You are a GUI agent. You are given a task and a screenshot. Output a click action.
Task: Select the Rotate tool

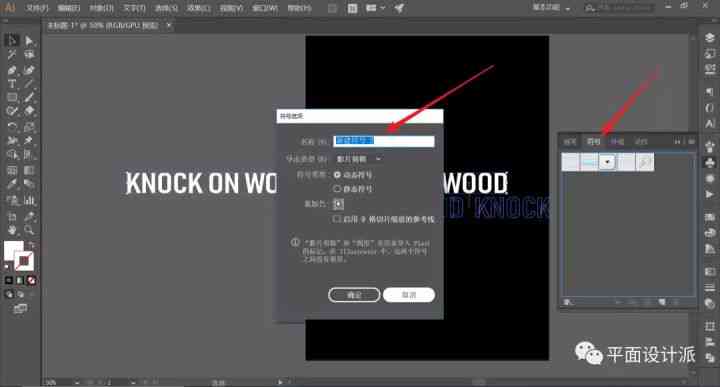coord(11,126)
